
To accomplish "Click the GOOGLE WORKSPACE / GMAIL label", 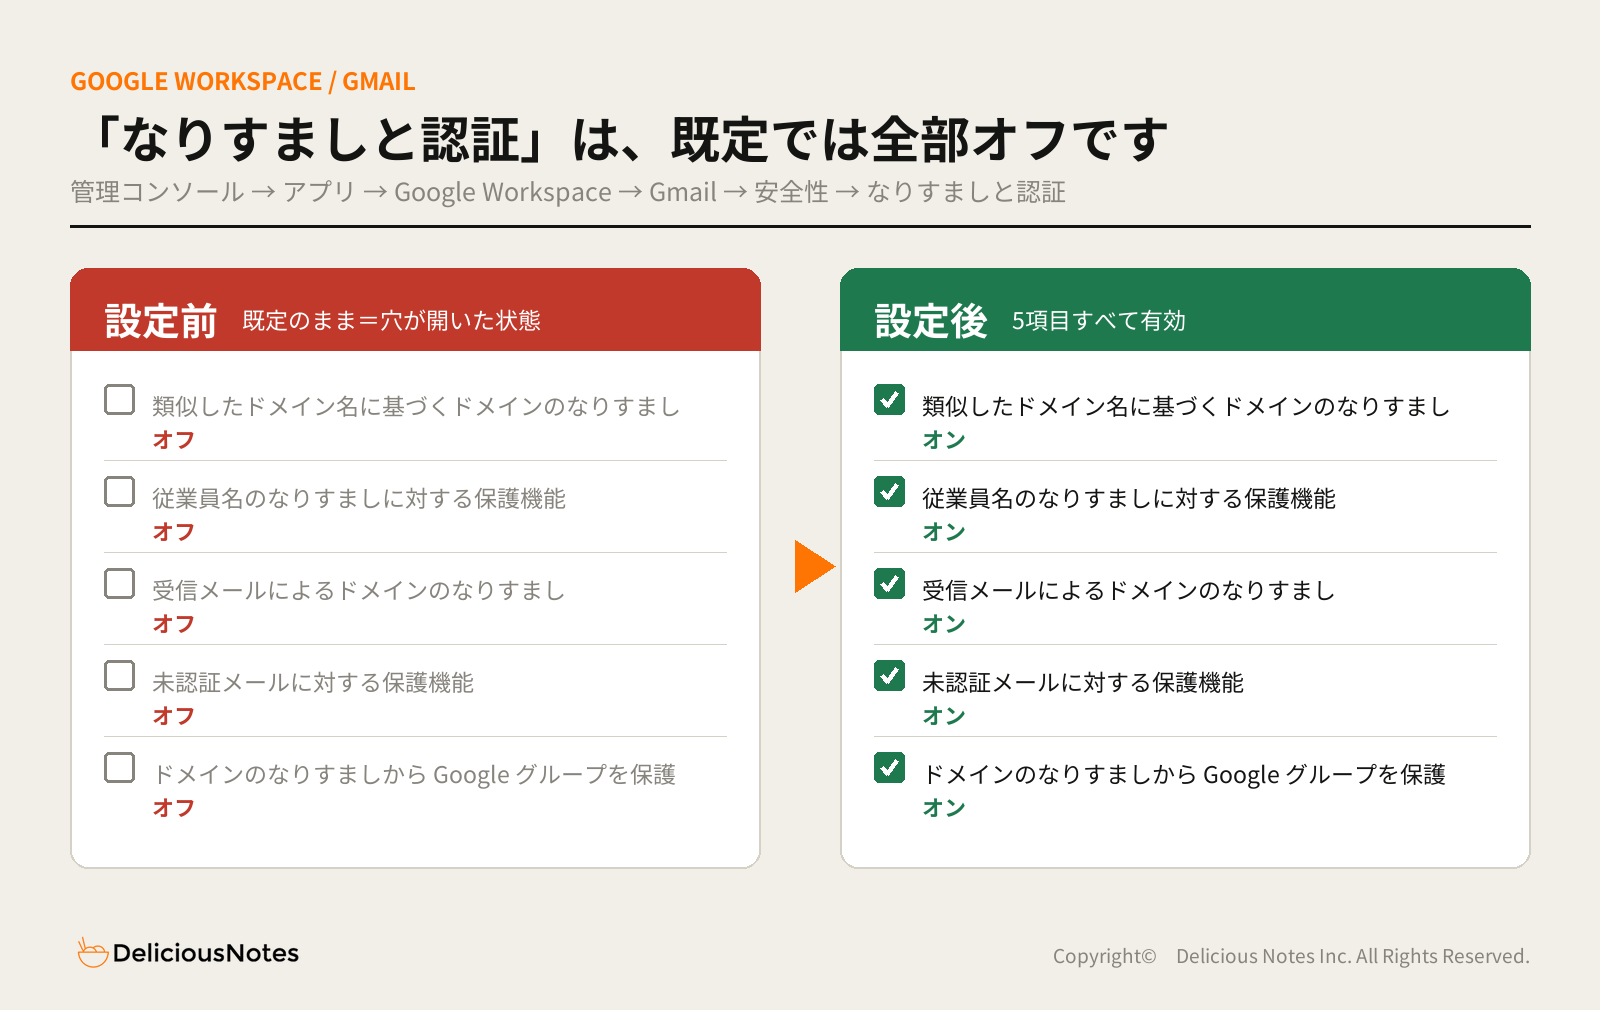I will [x=243, y=81].
